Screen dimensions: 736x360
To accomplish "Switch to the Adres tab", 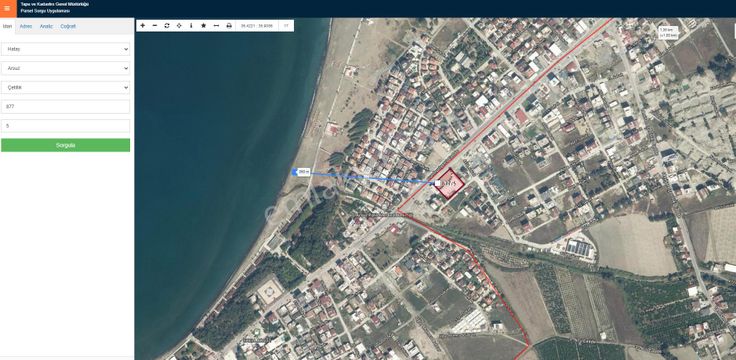I will click(x=26, y=26).
